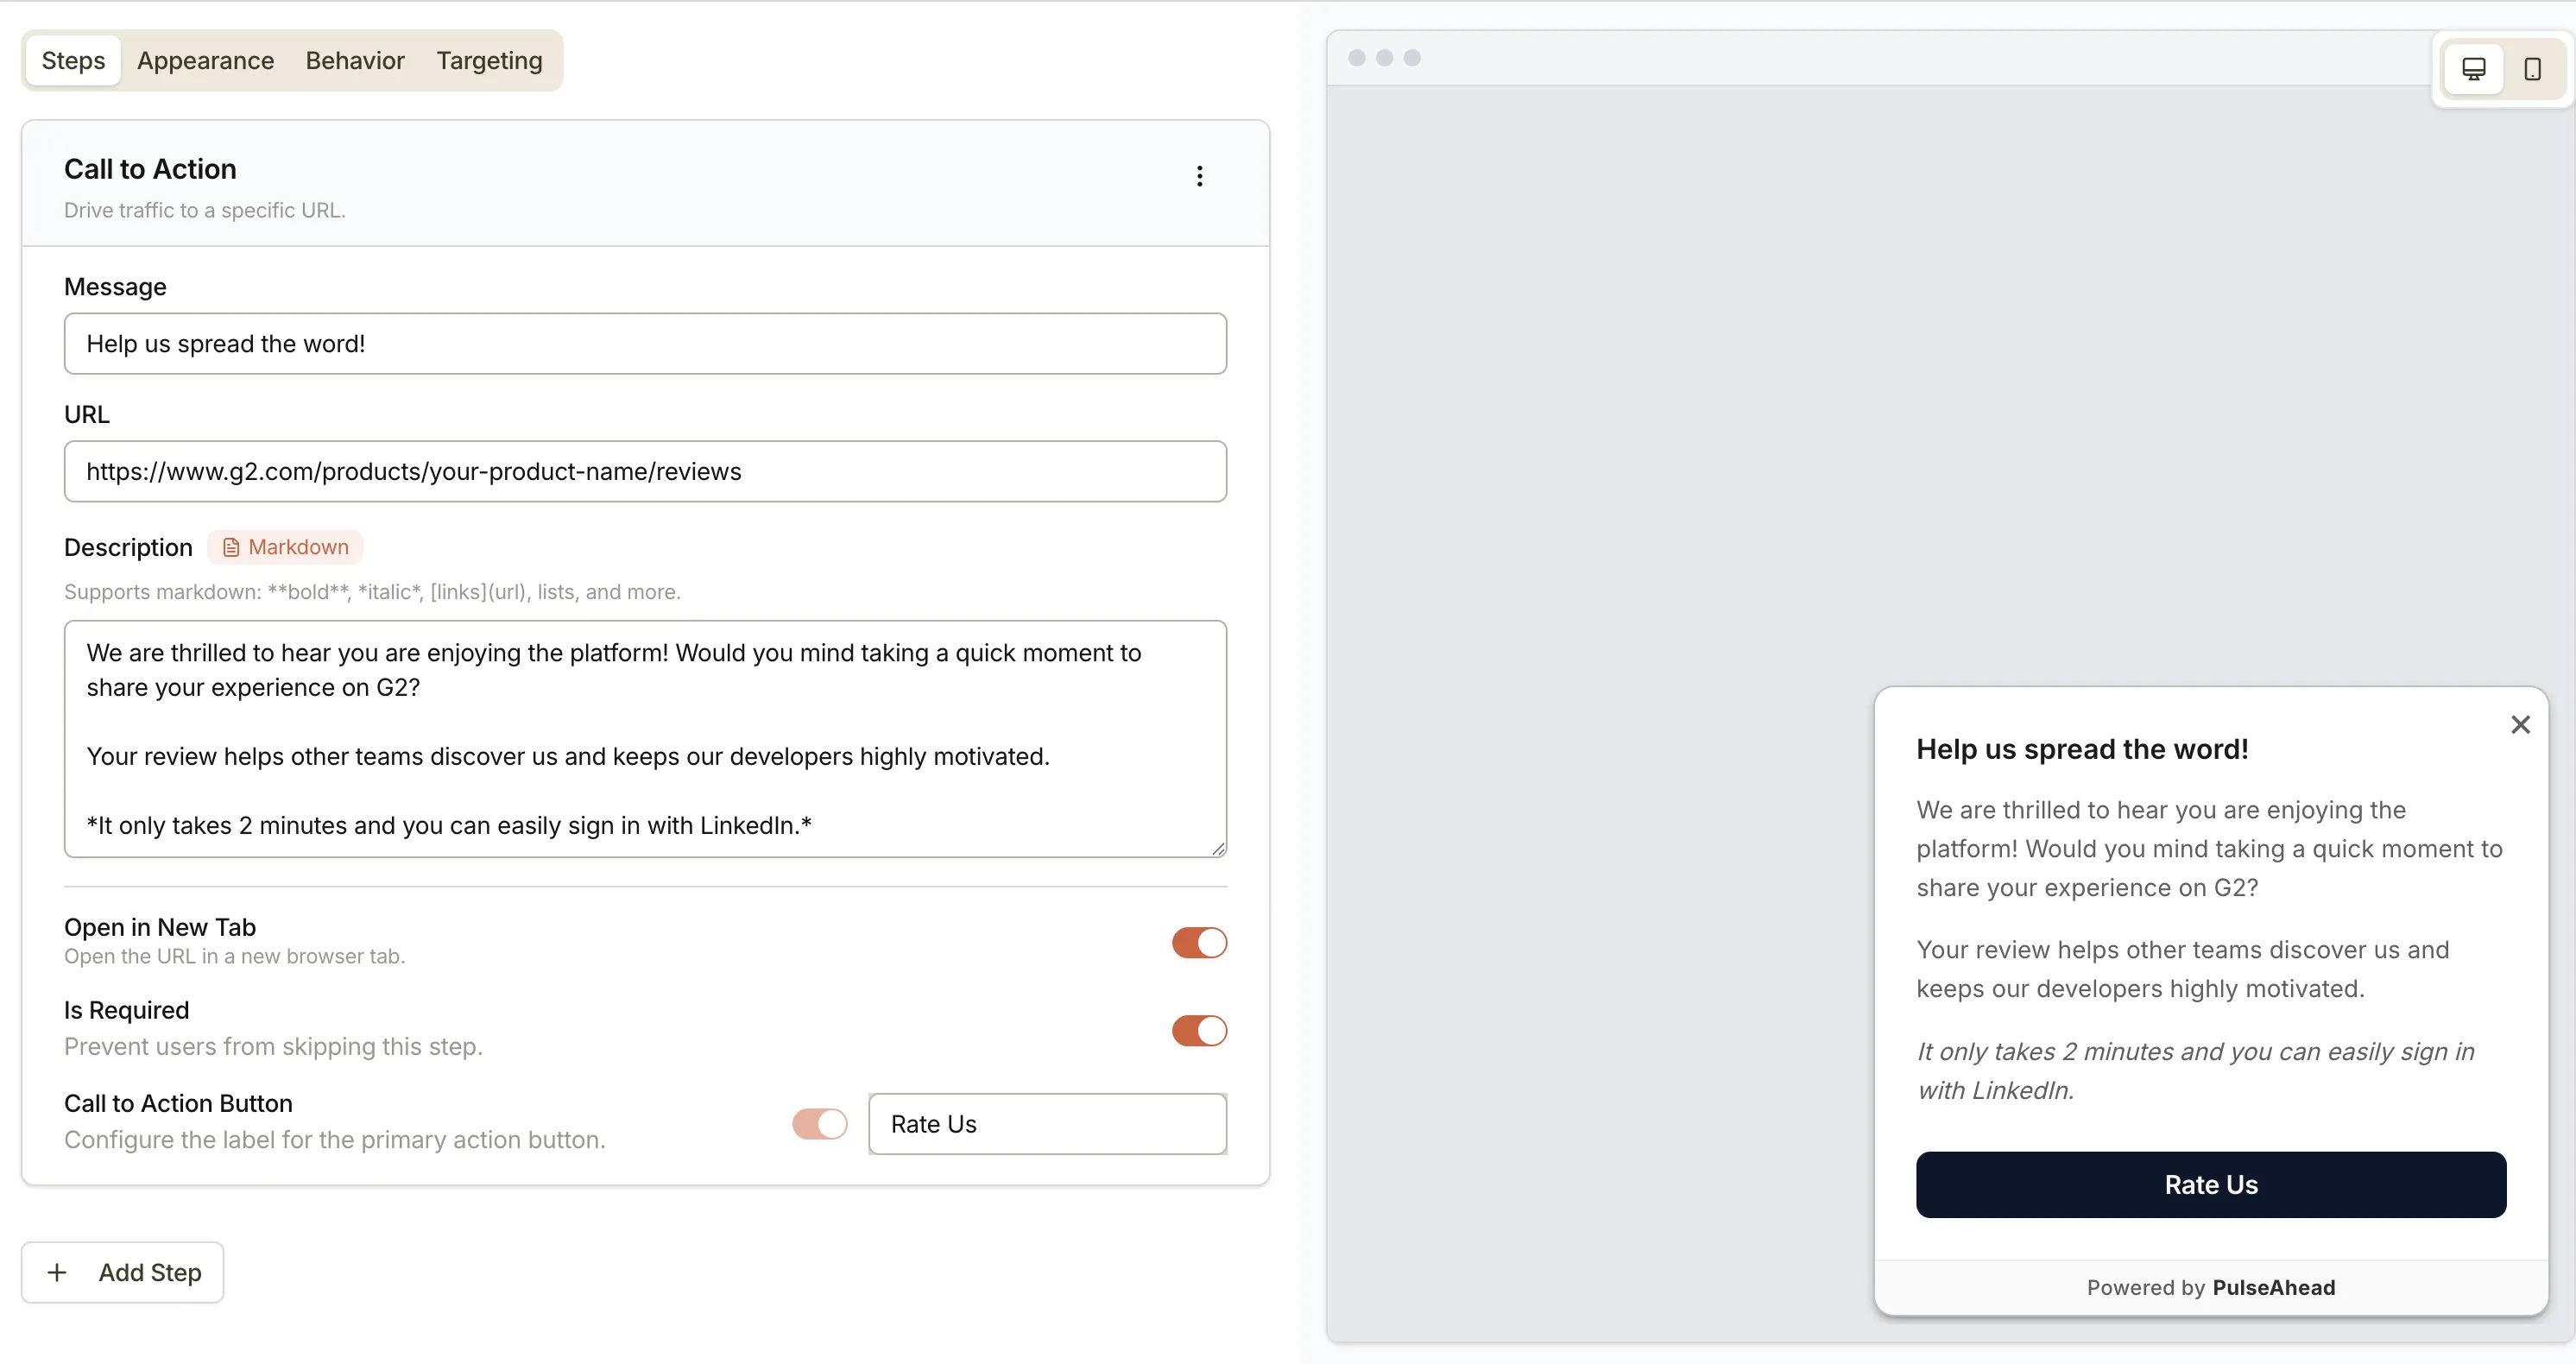The width and height of the screenshot is (2576, 1364).
Task: Turn off the Is Required toggle
Action: (1199, 1031)
